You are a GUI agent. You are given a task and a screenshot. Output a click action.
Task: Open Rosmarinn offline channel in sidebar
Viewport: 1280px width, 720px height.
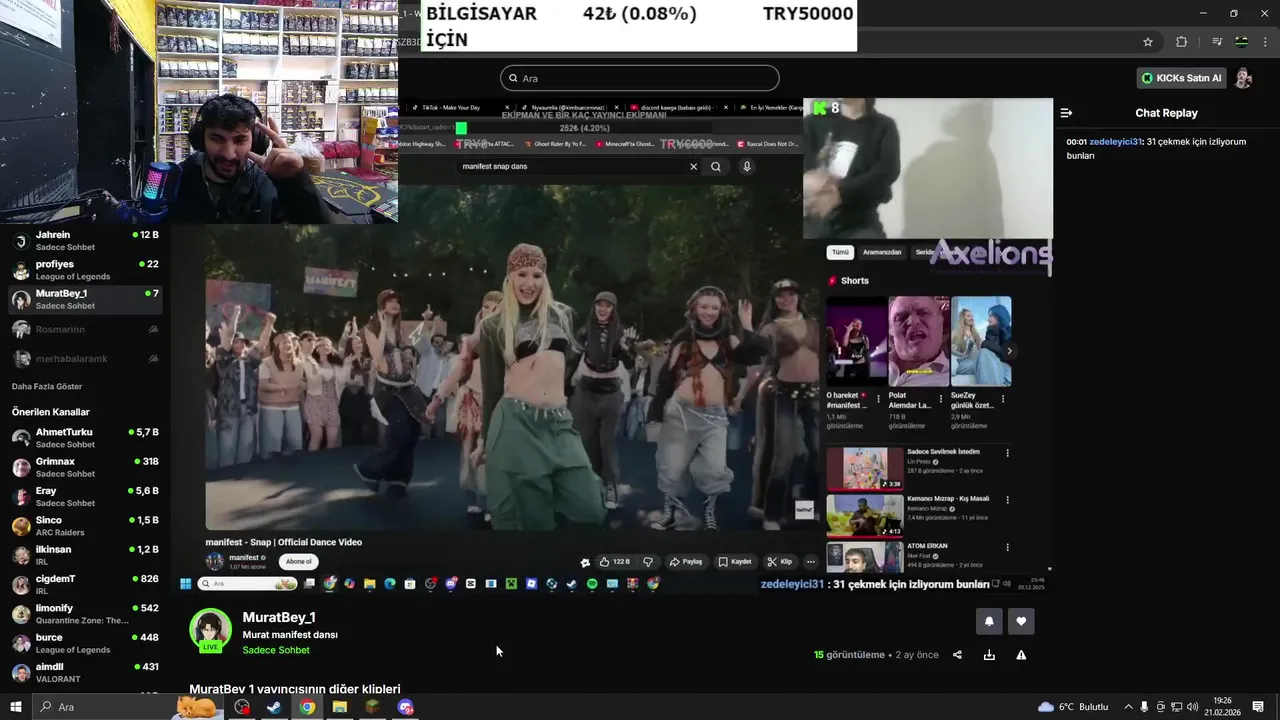click(x=85, y=329)
